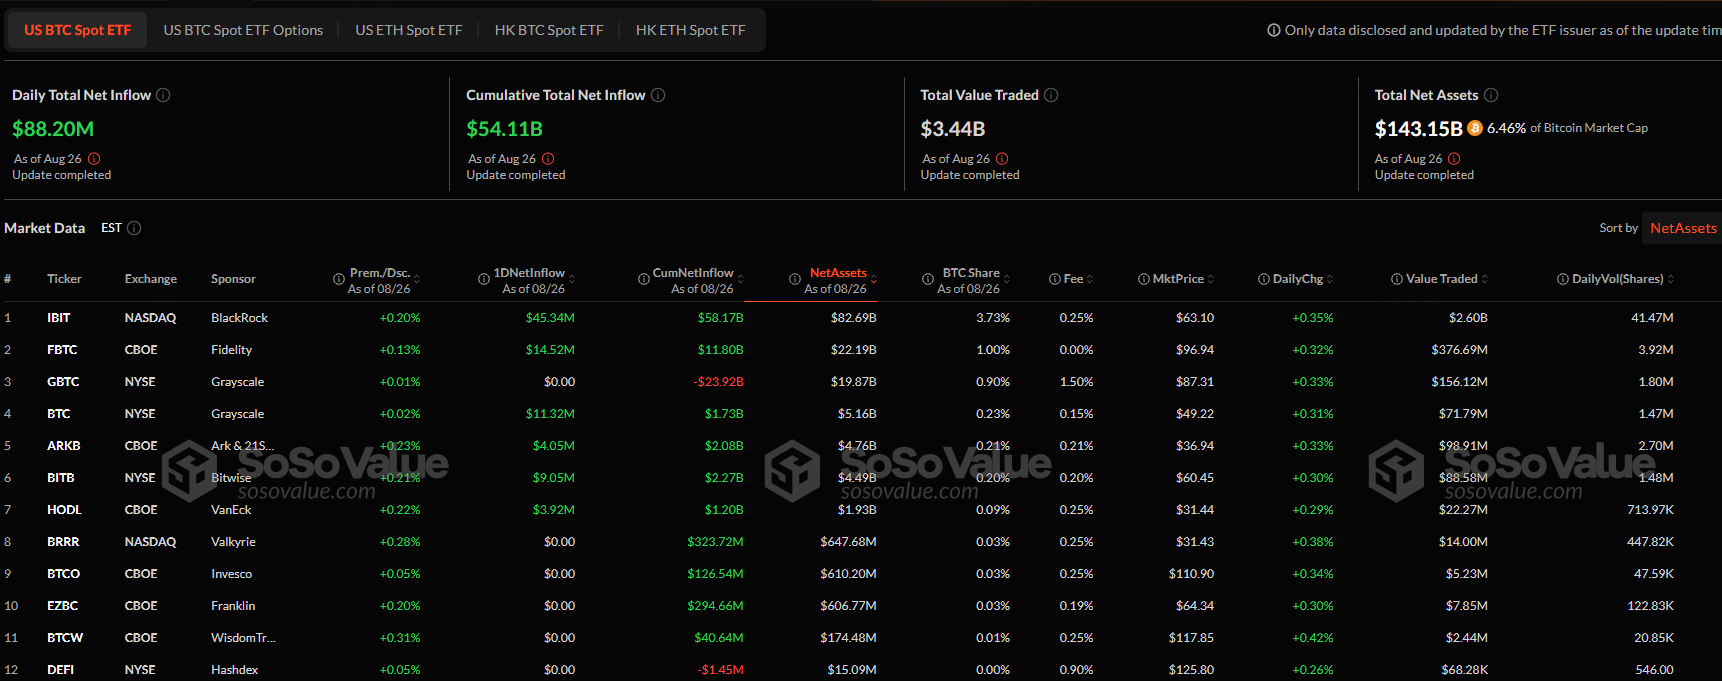1722x681 pixels.
Task: Click info icon beside Daily Total Net Inflow
Action: 163,95
